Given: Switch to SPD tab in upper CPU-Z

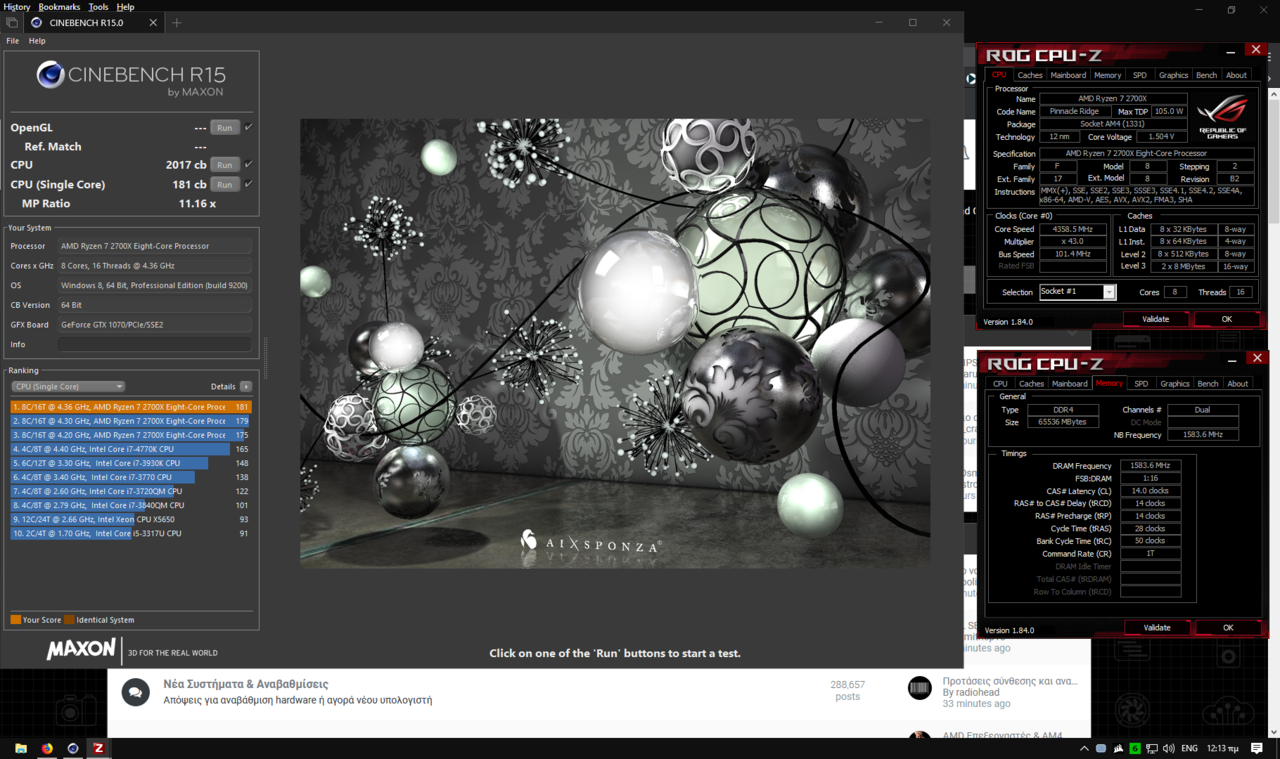Looking at the screenshot, I should click(x=1140, y=75).
